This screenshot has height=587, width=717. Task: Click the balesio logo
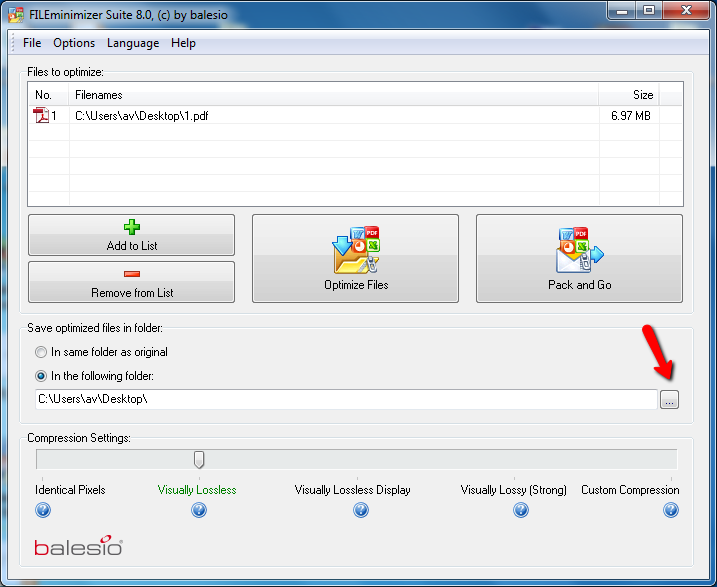(x=78, y=547)
